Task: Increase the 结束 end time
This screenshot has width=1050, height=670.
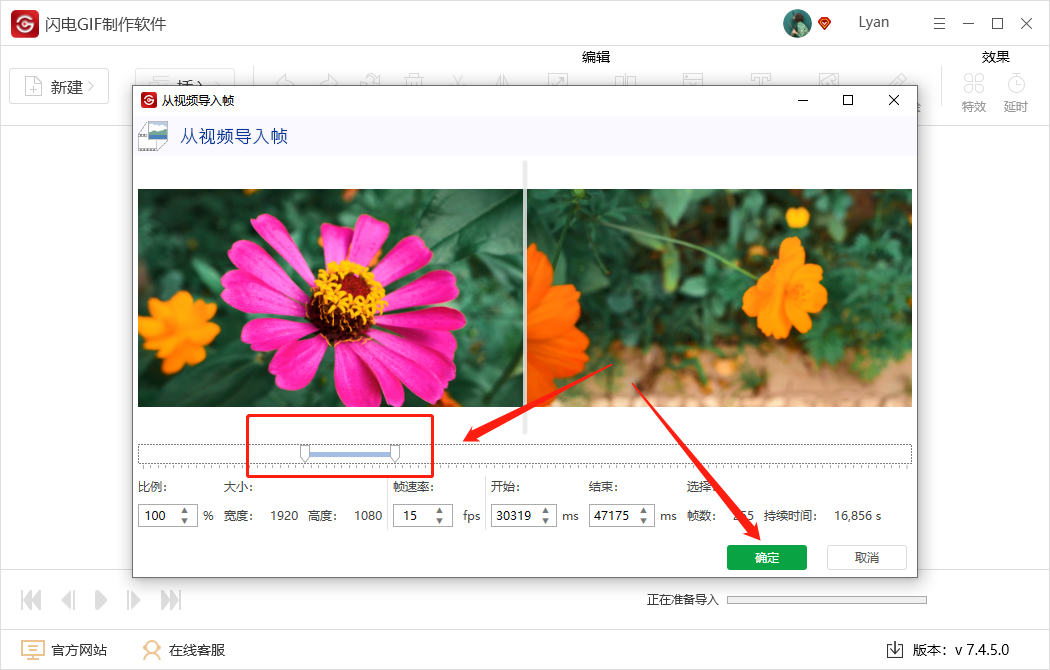Action: coord(644,511)
